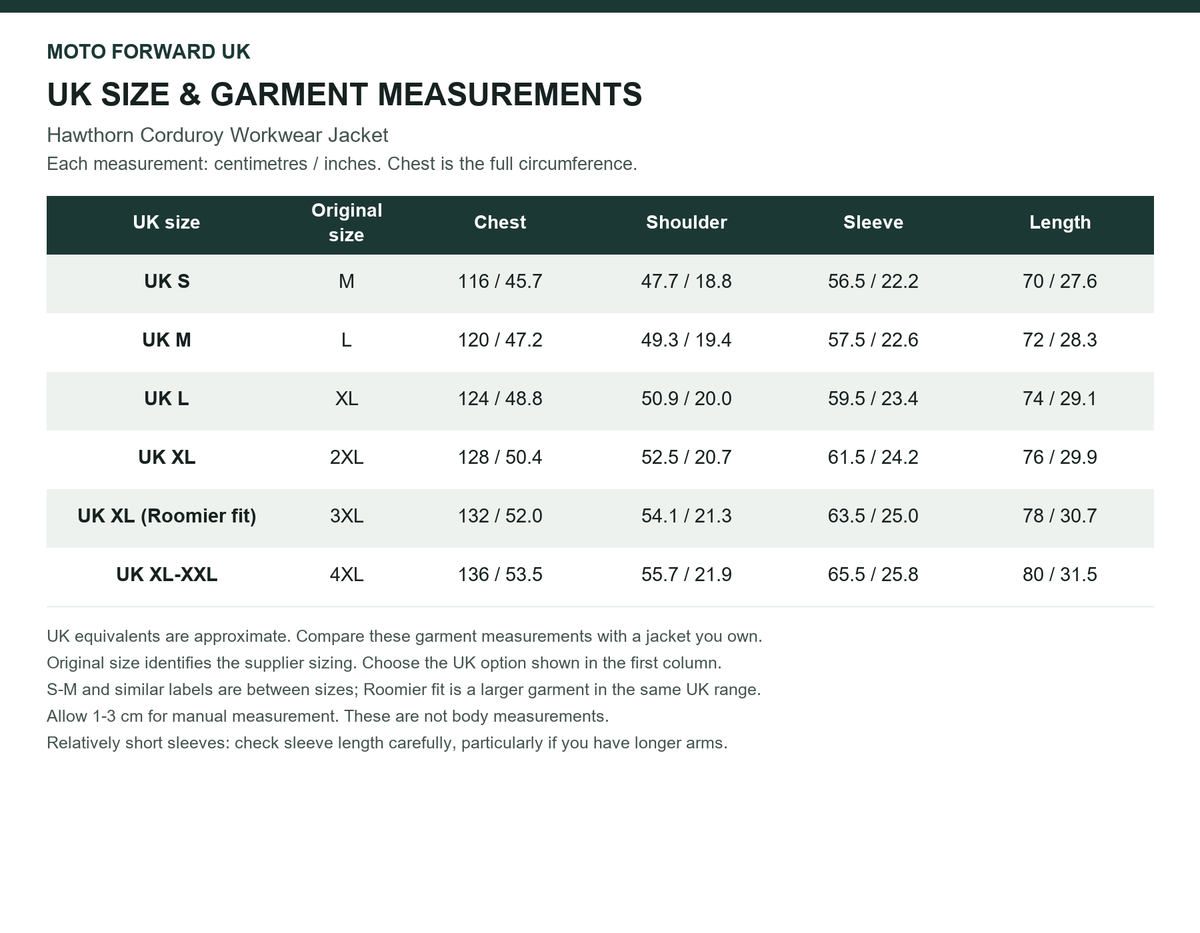The image size is (1200, 933).
Task: Click the UK size column header
Action: (x=166, y=222)
